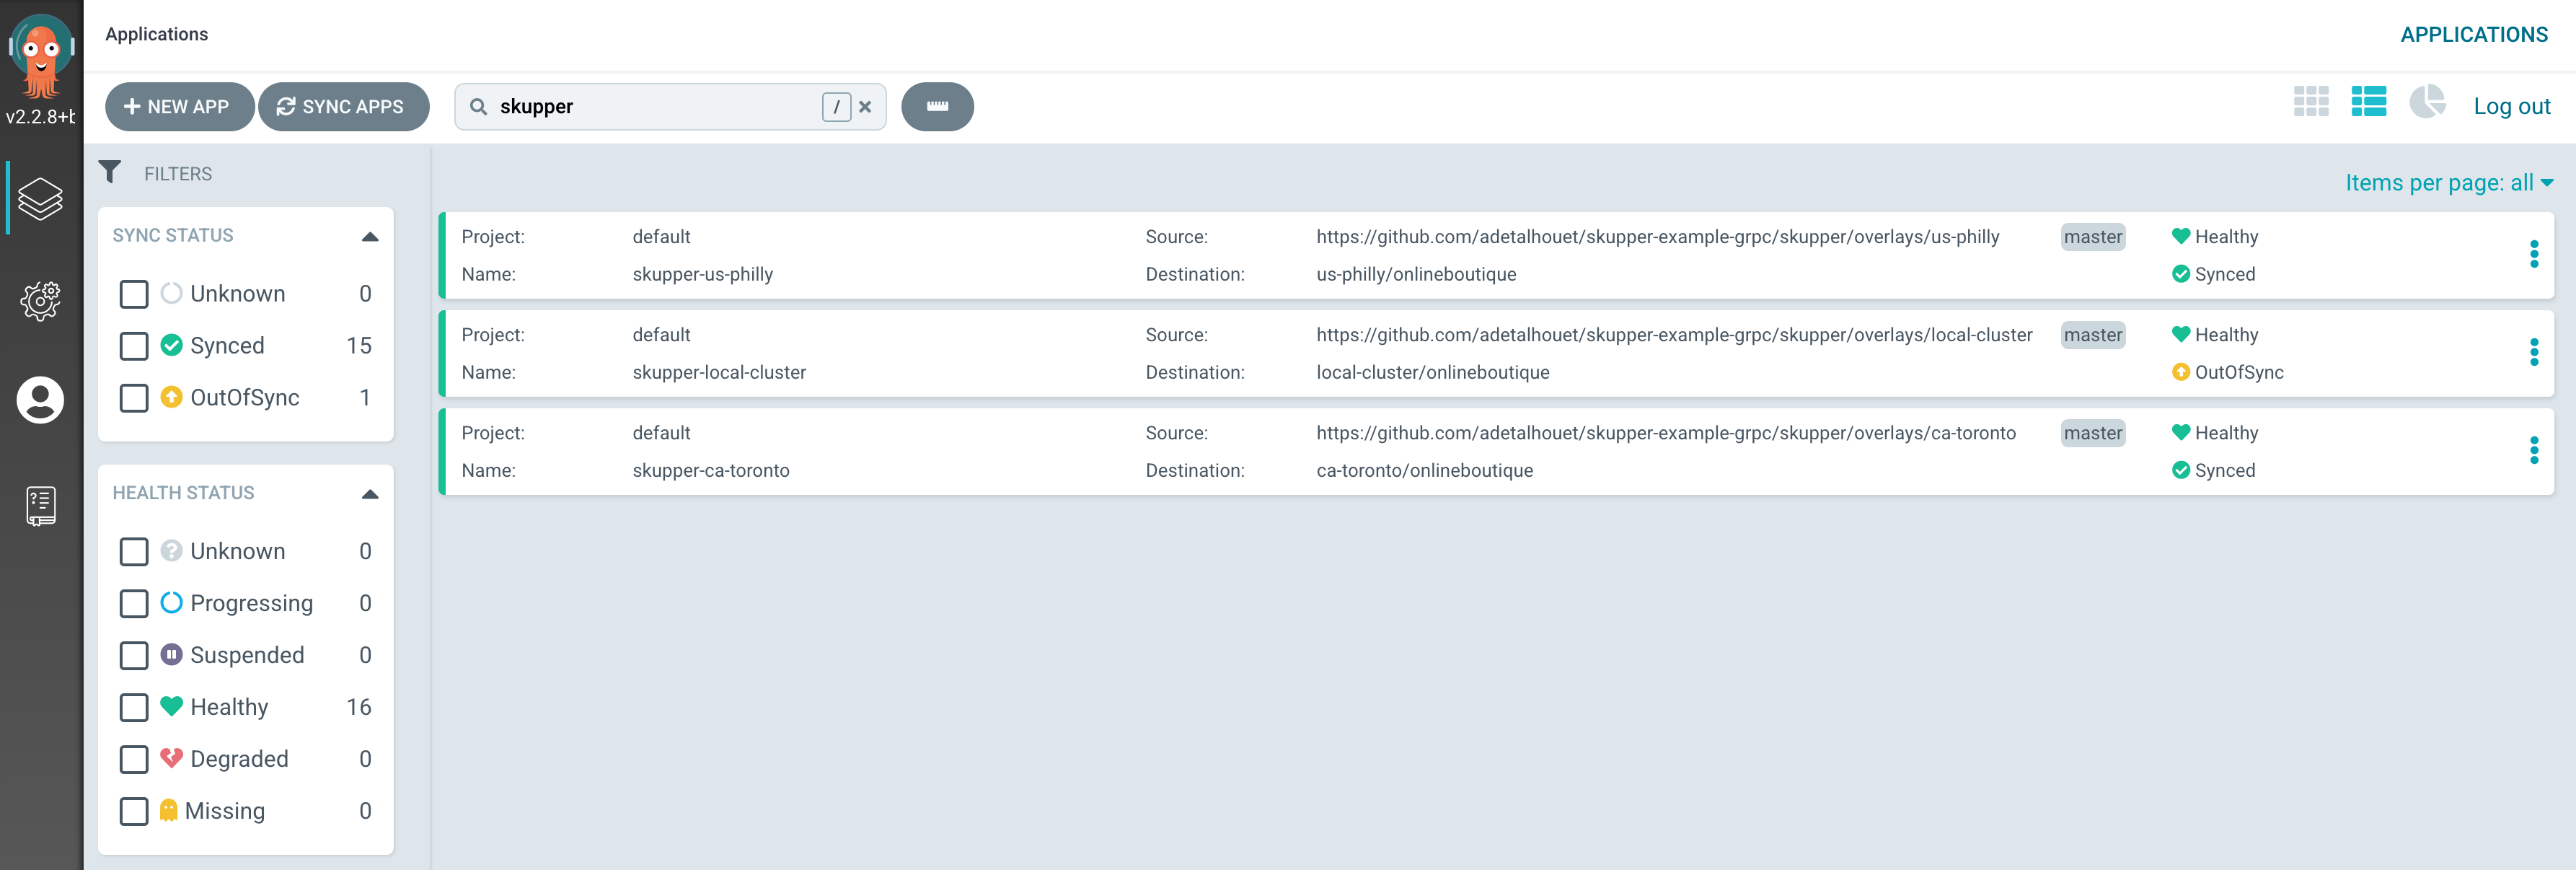2576x870 pixels.
Task: Enable the Degraded health filter
Action: pyautogui.click(x=134, y=759)
